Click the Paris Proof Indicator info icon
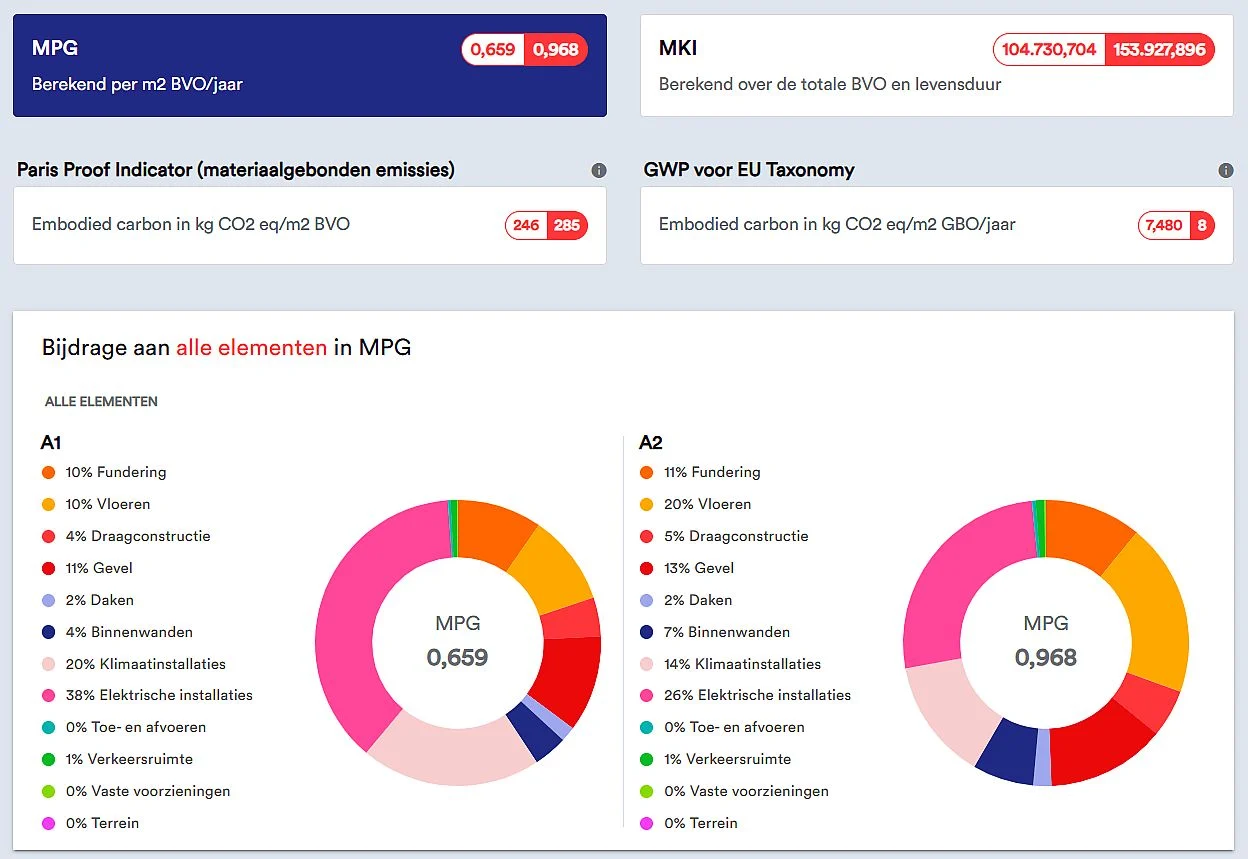This screenshot has height=859, width=1248. [x=599, y=170]
